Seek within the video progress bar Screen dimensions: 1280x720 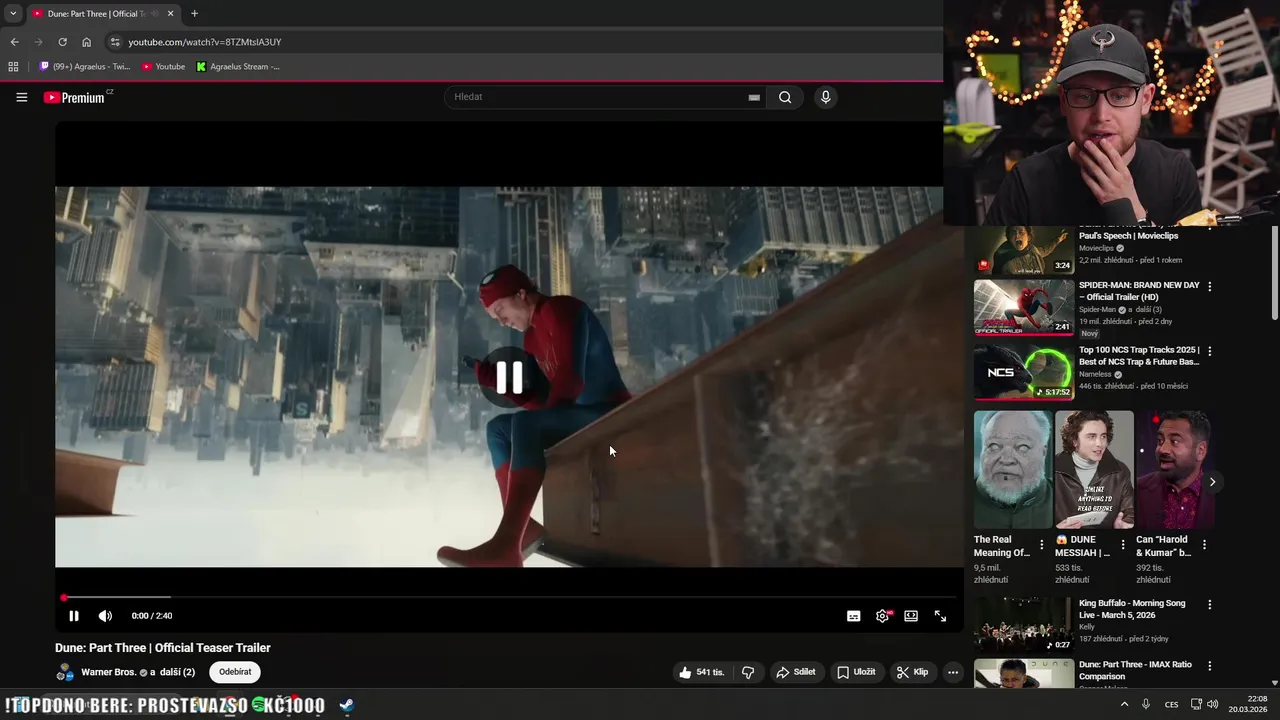pos(509,598)
